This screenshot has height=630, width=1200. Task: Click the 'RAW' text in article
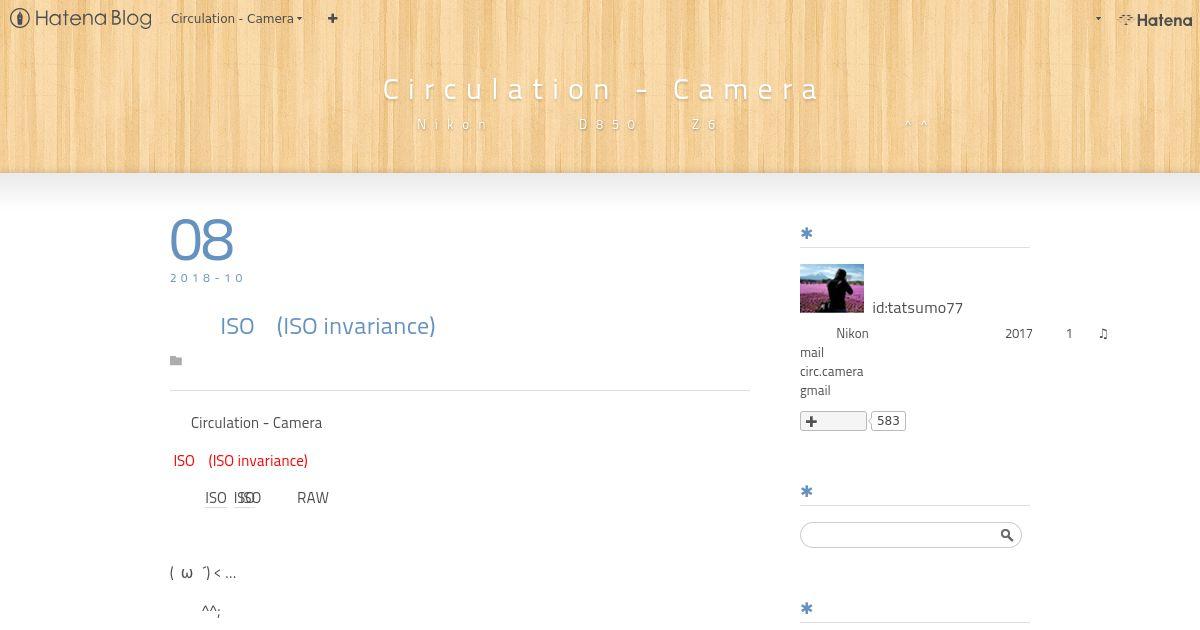tap(313, 498)
